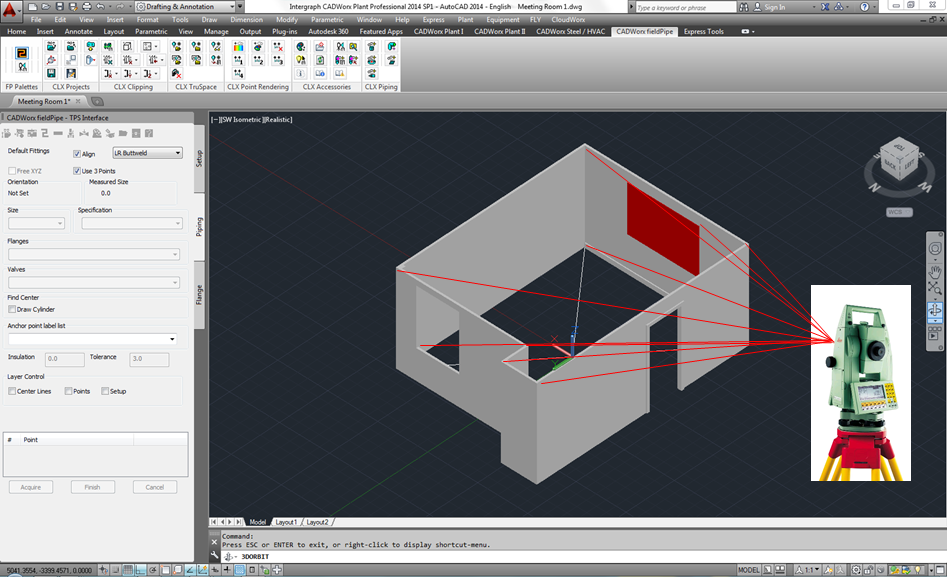Click the first CLX Projects open-project icon
The image size is (947, 577).
(x=51, y=47)
